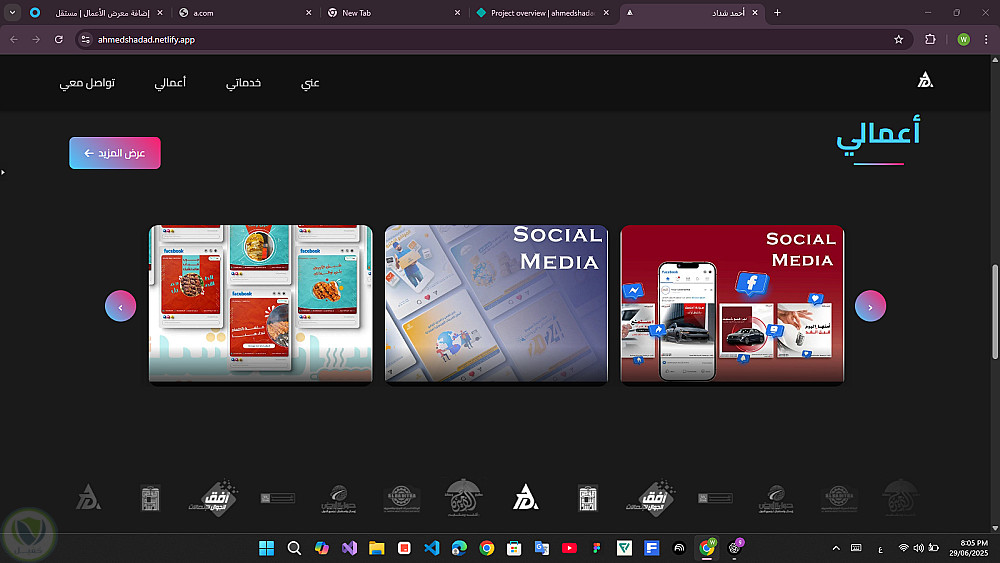The image size is (1000, 563).
Task: Switch to the Project overview tab
Action: click(543, 13)
